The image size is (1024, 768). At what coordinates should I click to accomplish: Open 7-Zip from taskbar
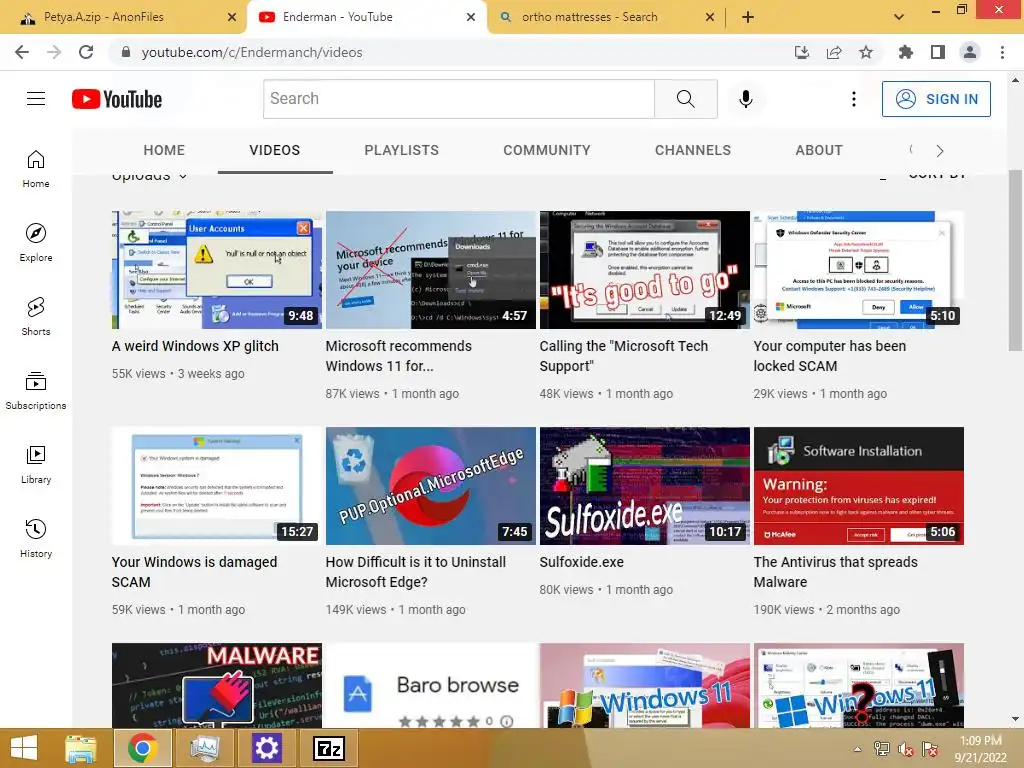pyautogui.click(x=329, y=748)
